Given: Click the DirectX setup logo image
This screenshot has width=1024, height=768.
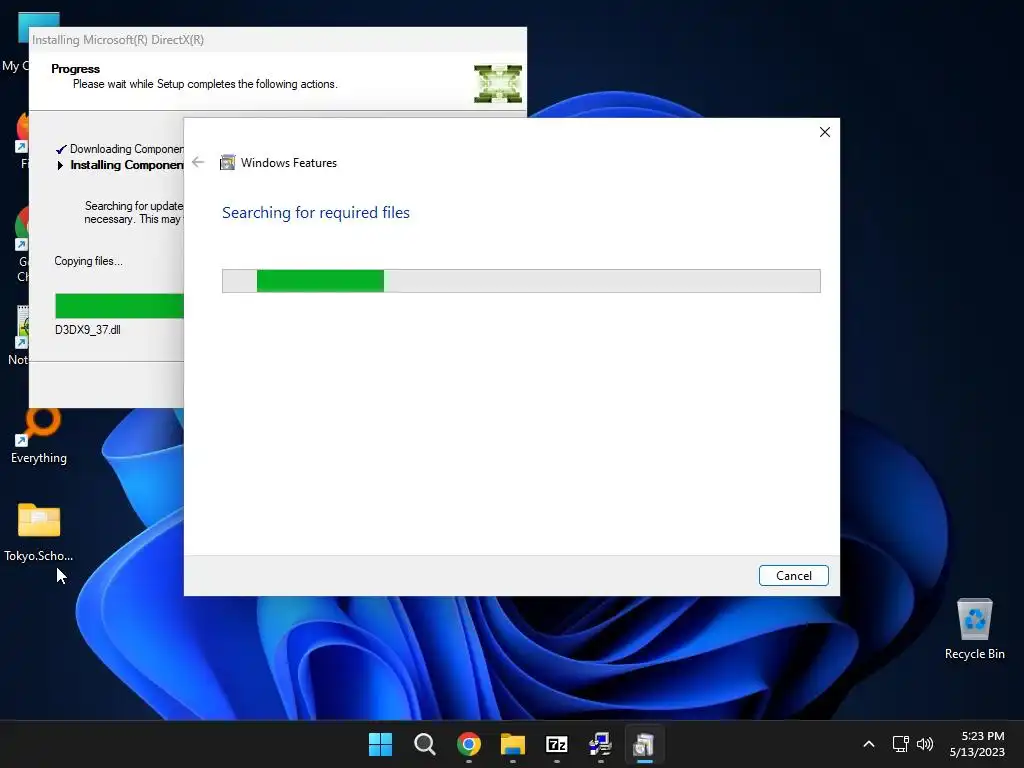Looking at the screenshot, I should click(498, 84).
